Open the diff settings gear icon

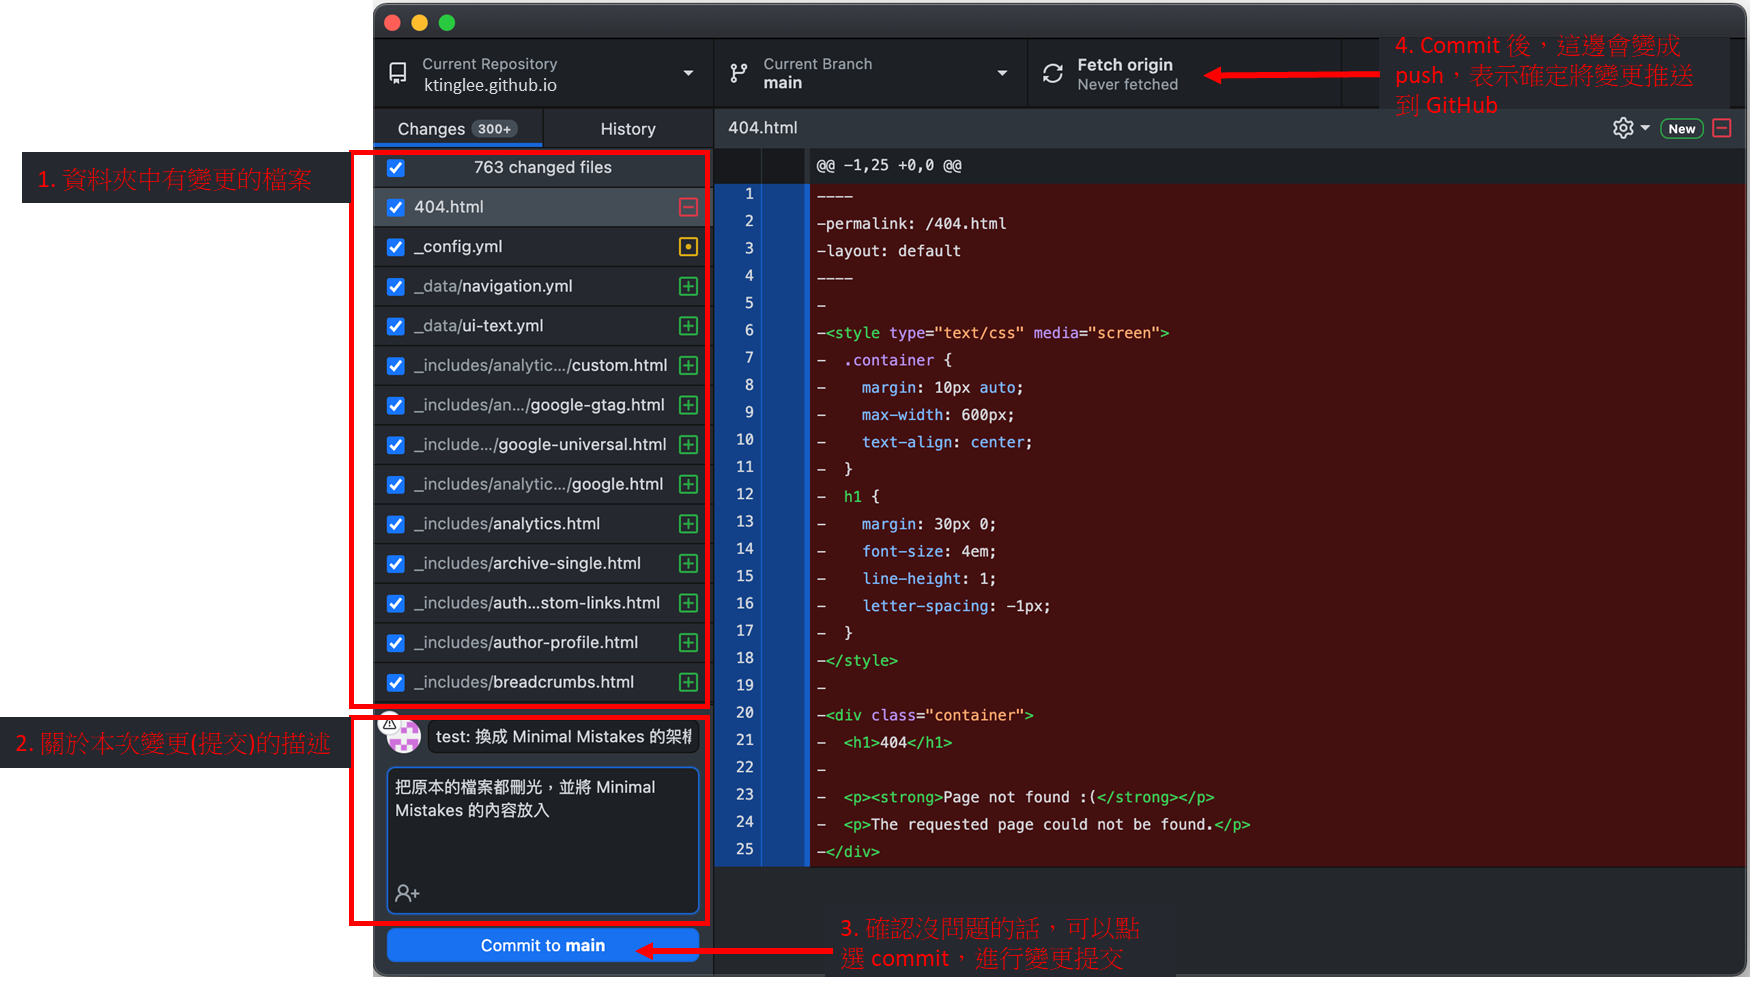point(1622,128)
